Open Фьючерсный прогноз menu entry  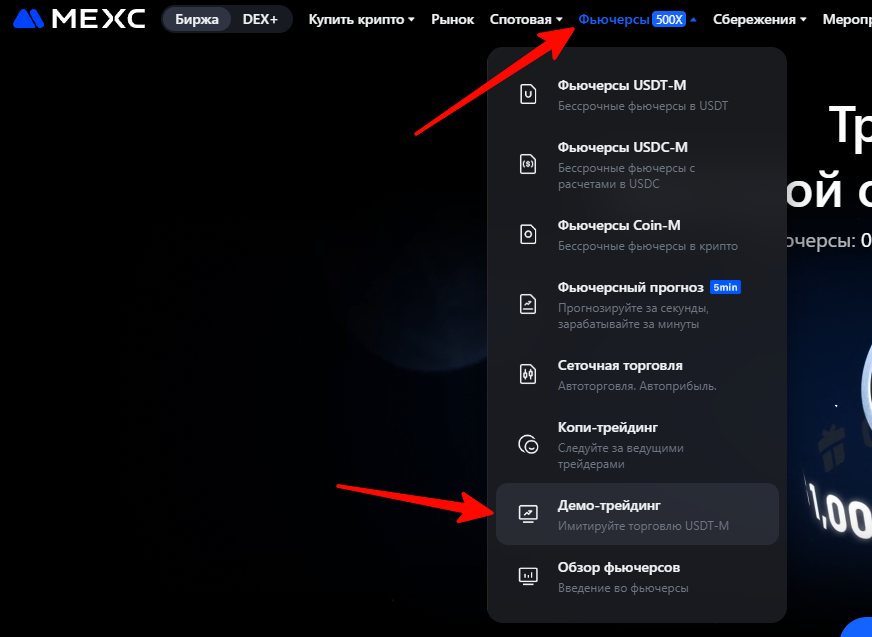click(x=637, y=305)
